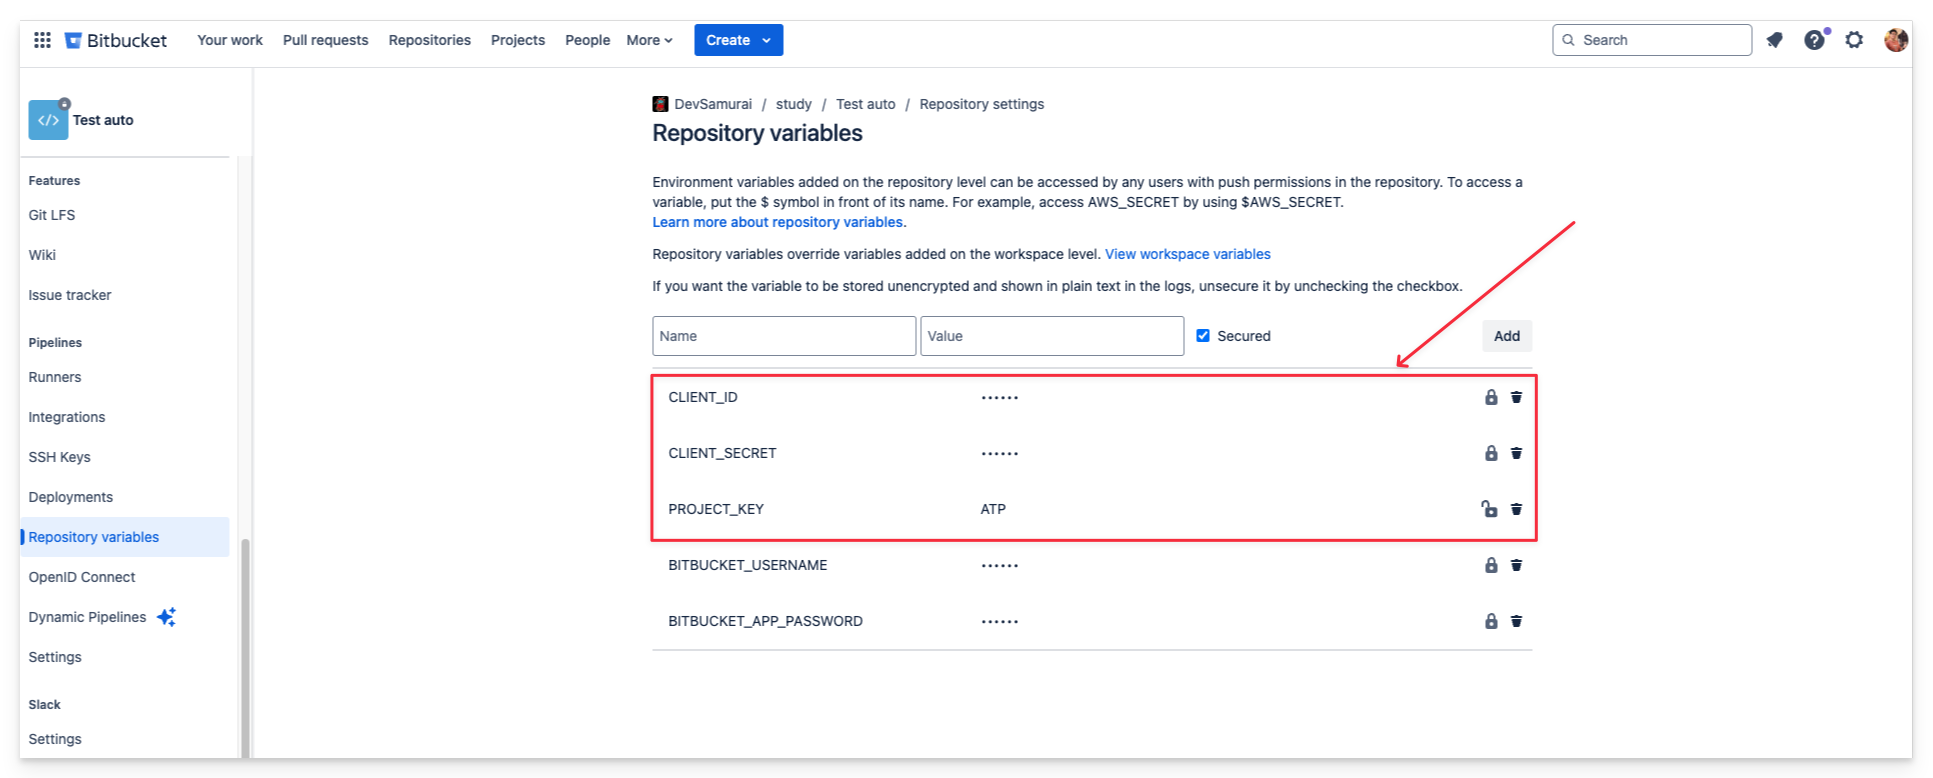
Task: Delete the PROJECT_KEY variable
Action: (1516, 509)
